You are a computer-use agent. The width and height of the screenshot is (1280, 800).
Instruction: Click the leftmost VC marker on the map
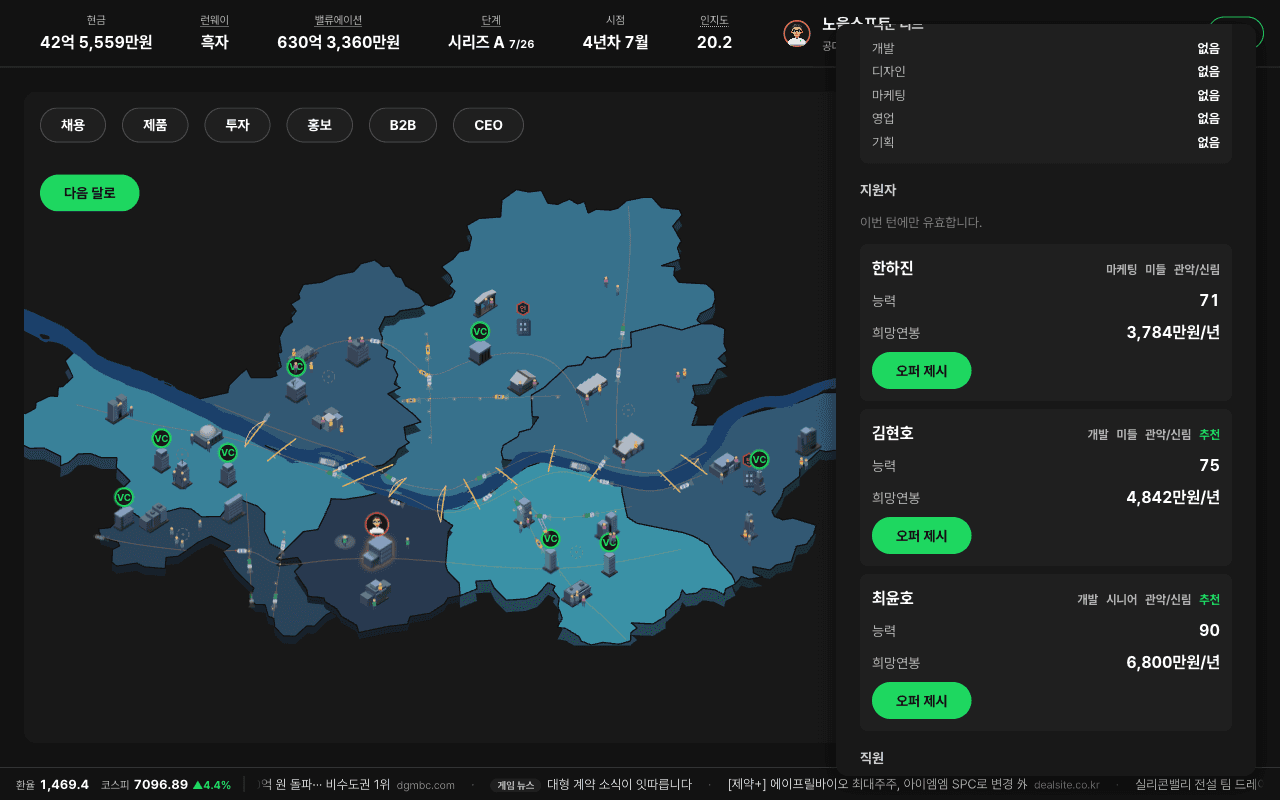[124, 497]
